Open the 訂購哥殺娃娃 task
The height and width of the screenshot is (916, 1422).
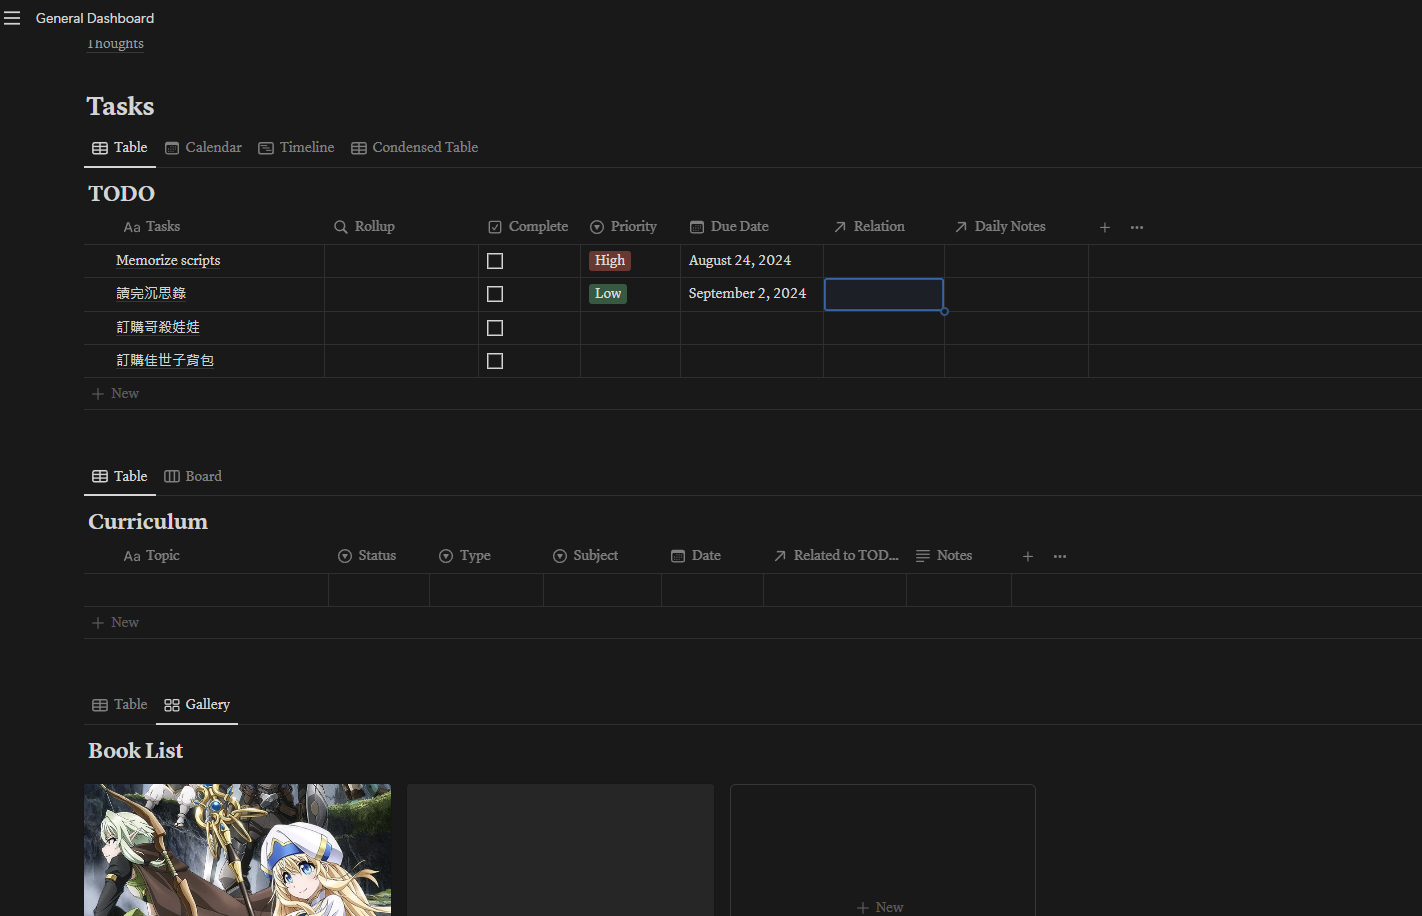click(158, 327)
